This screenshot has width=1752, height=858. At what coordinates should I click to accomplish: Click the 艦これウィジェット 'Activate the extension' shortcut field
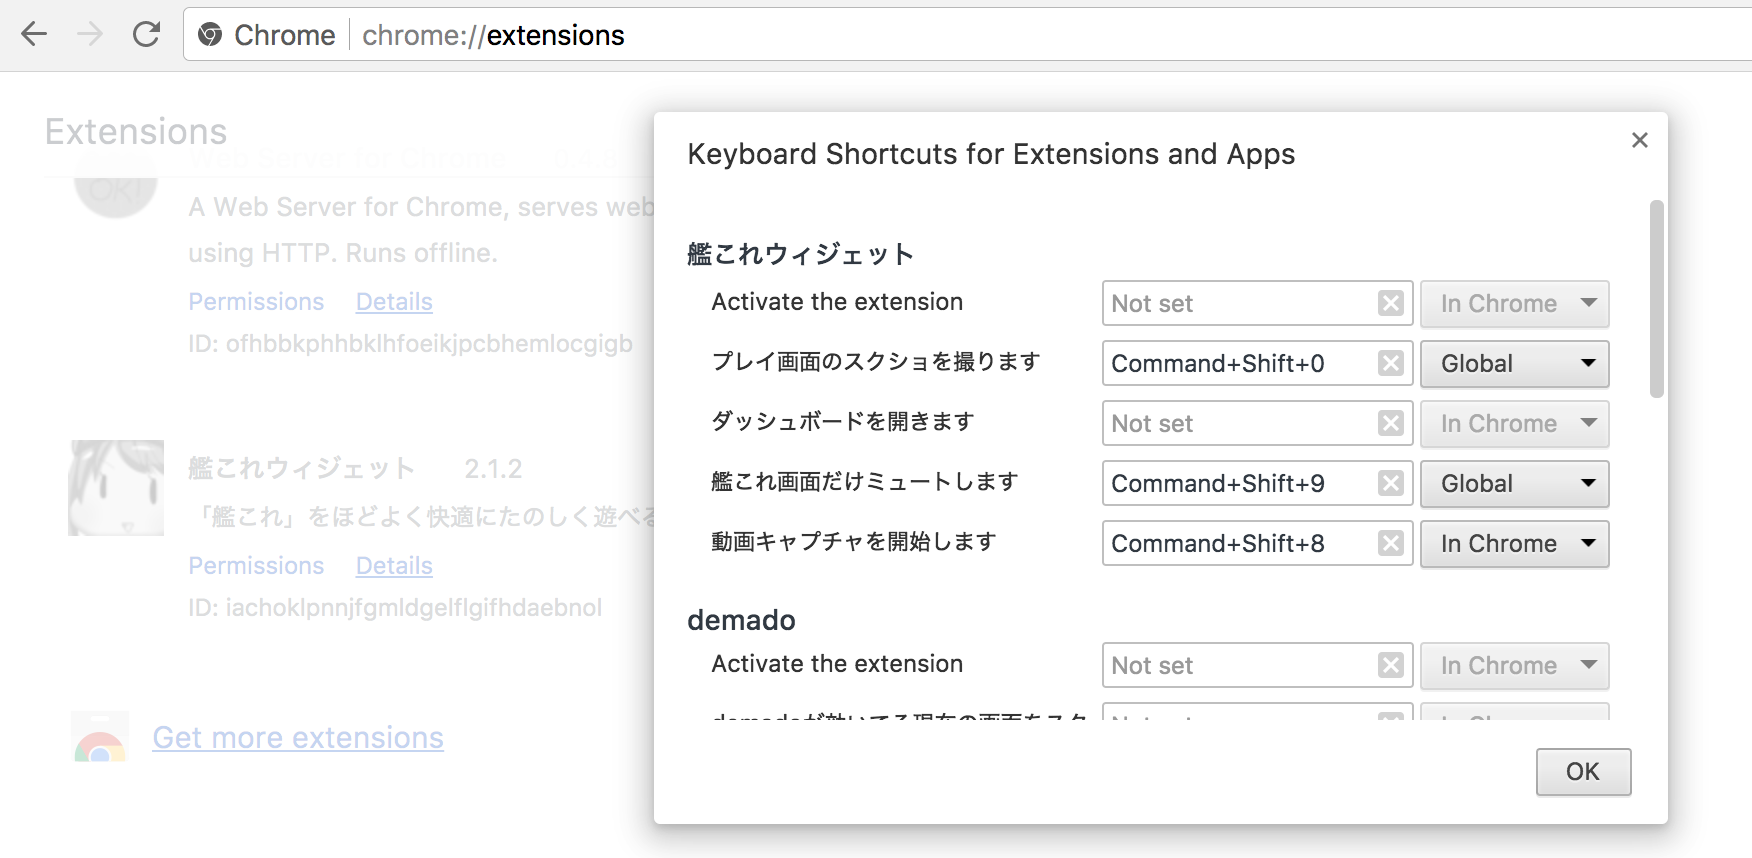tap(1257, 303)
